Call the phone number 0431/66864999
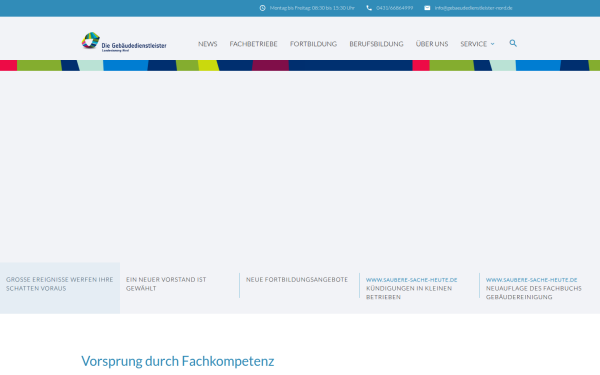Image resolution: width=600 pixels, height=375 pixels. [x=395, y=8]
